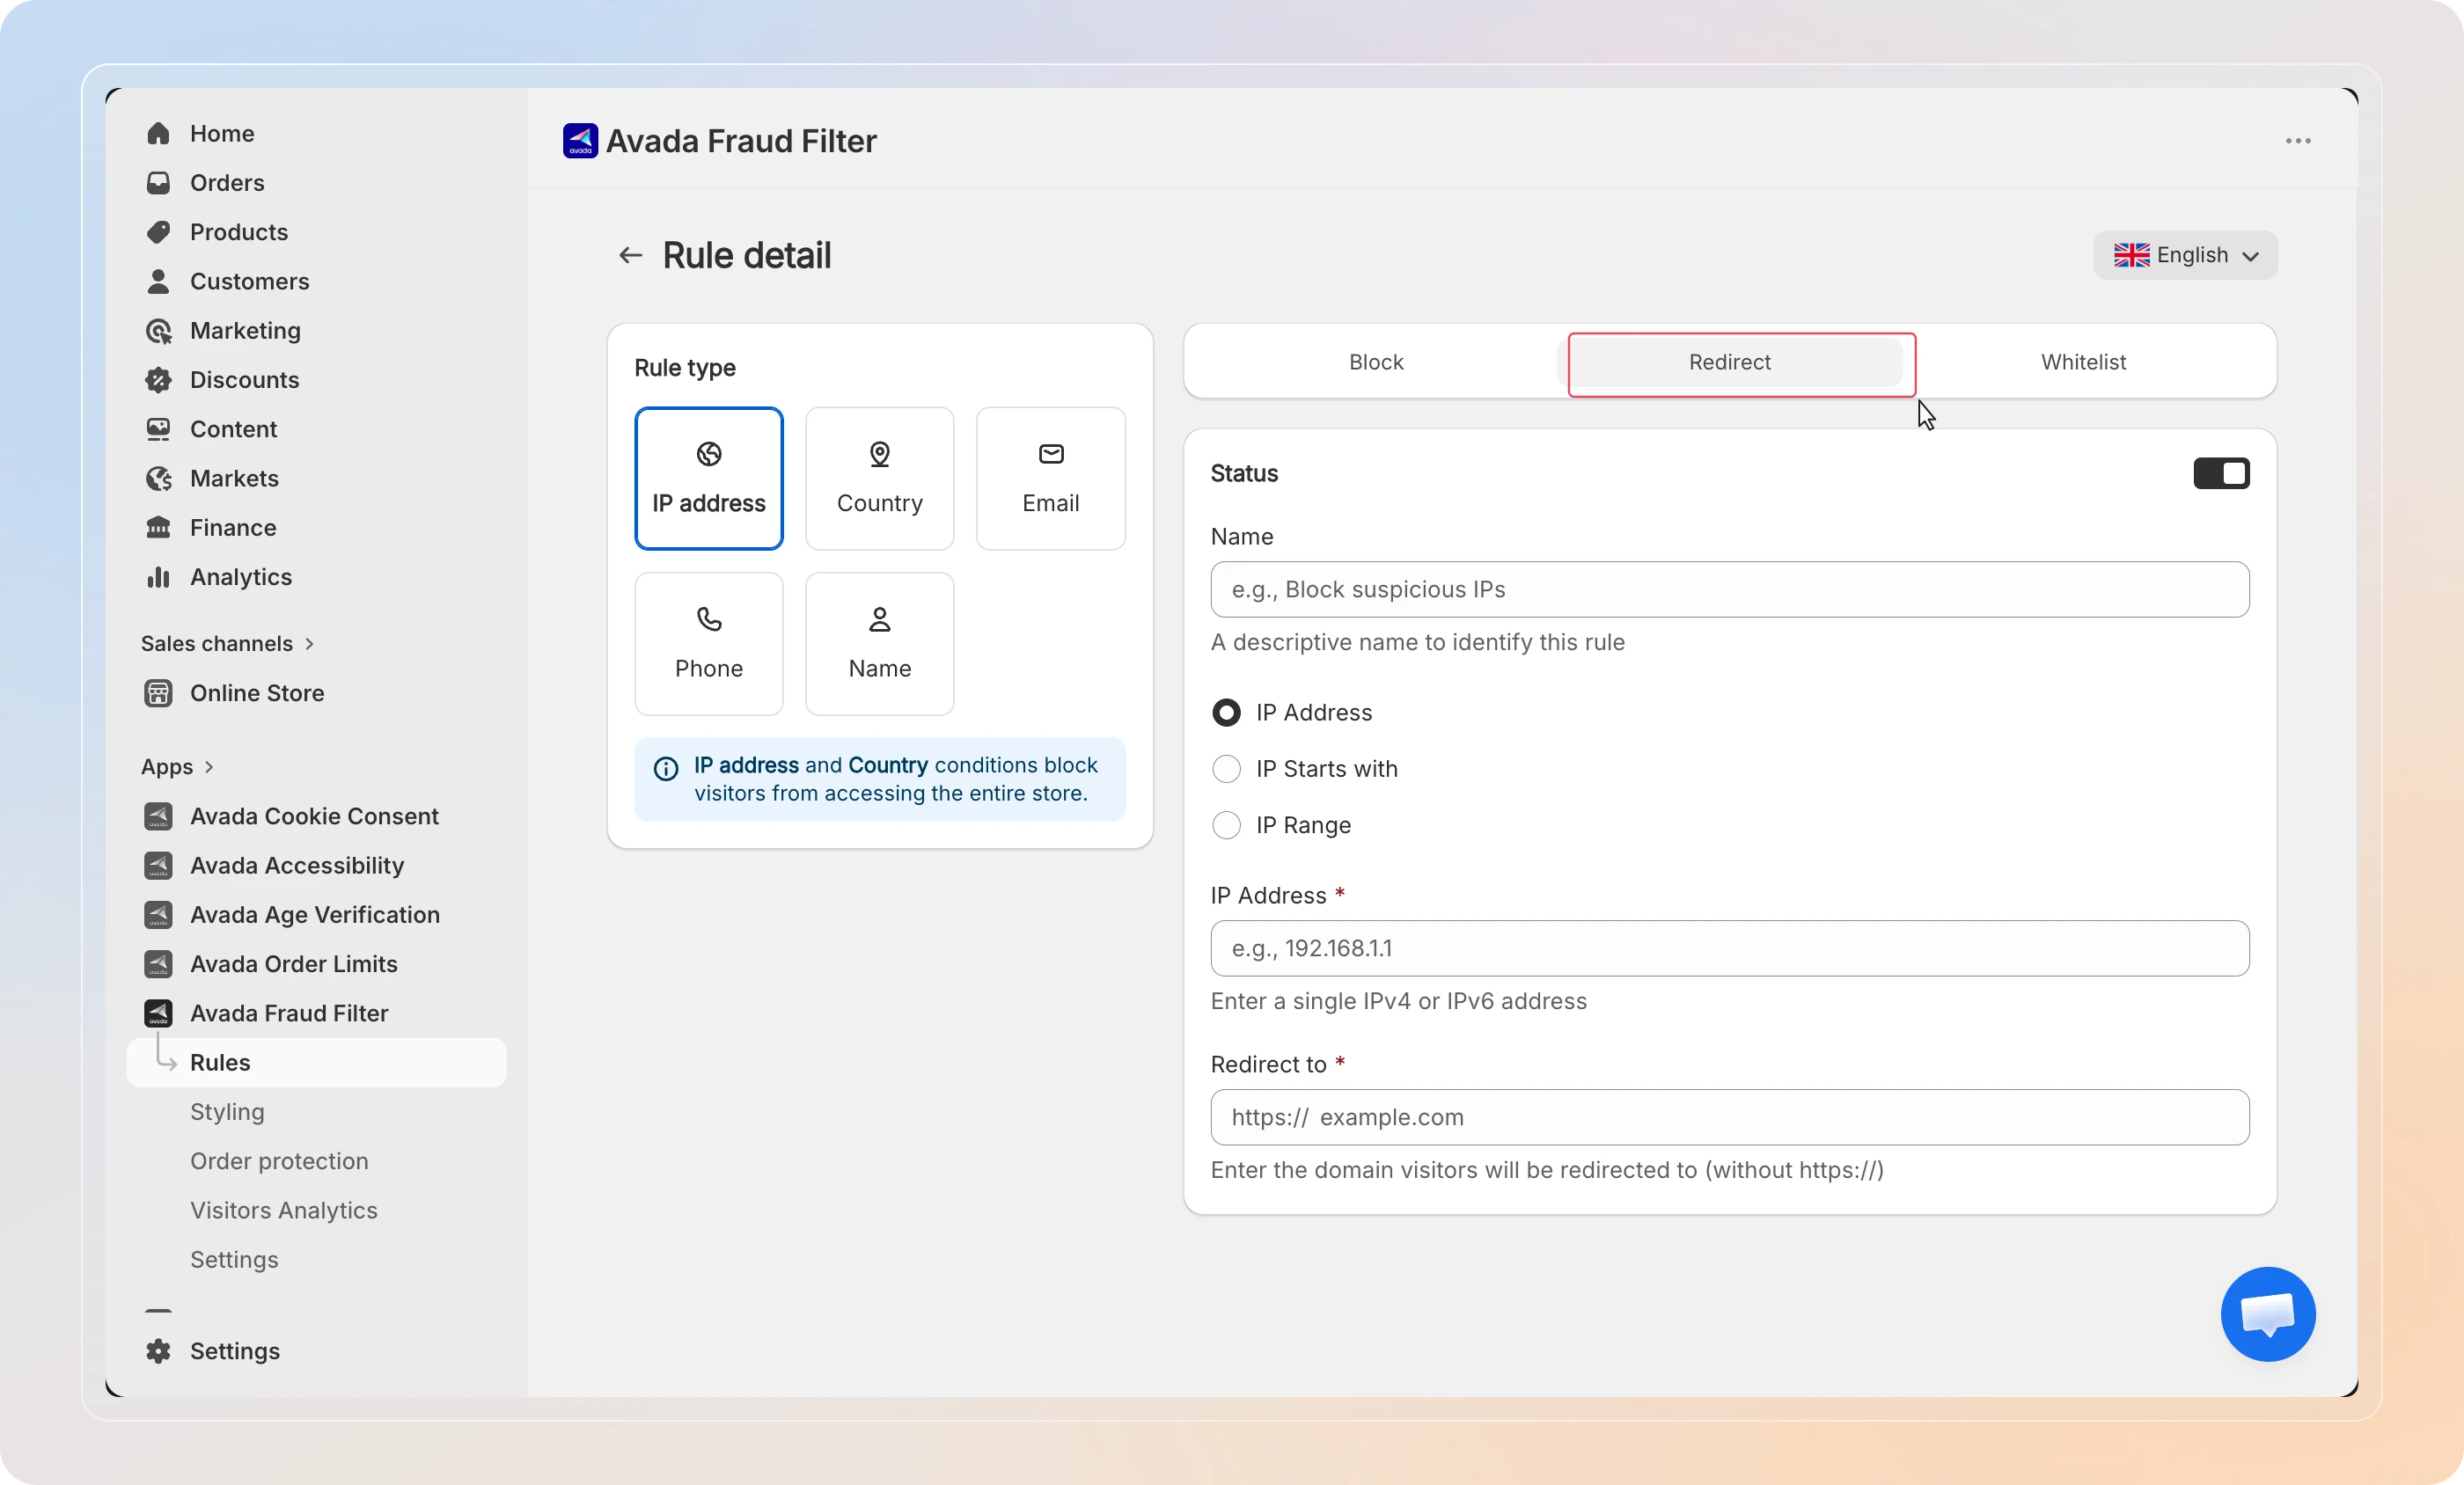The width and height of the screenshot is (2464, 1485).
Task: Click the Markets globe icon
Action: 158,478
